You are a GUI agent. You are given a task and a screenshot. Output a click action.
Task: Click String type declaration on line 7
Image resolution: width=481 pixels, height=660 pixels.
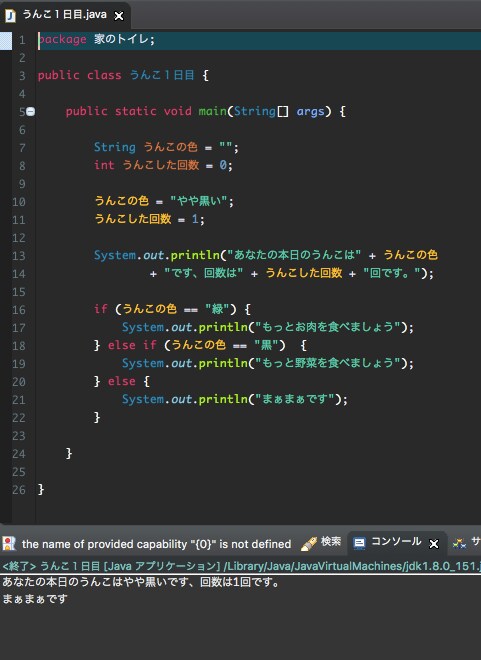(115, 147)
